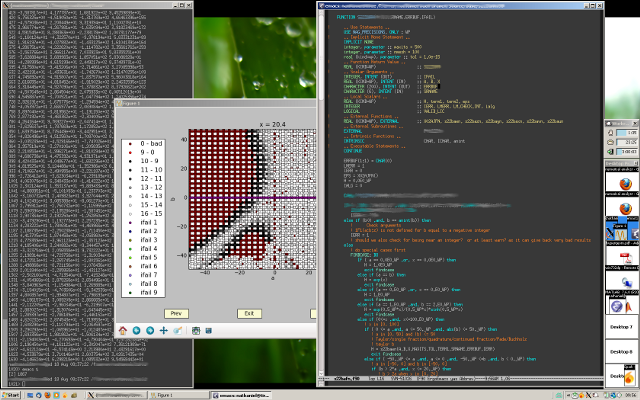Click the second monitor bar in the small widget

(x=627, y=142)
